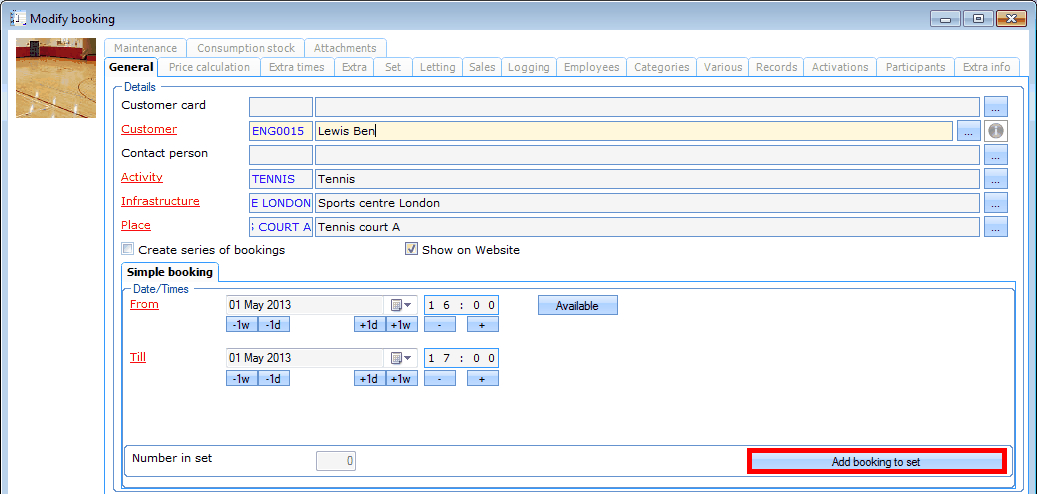Open the Activity lookup button
Viewport: 1037px width, 494px height.
point(995,179)
